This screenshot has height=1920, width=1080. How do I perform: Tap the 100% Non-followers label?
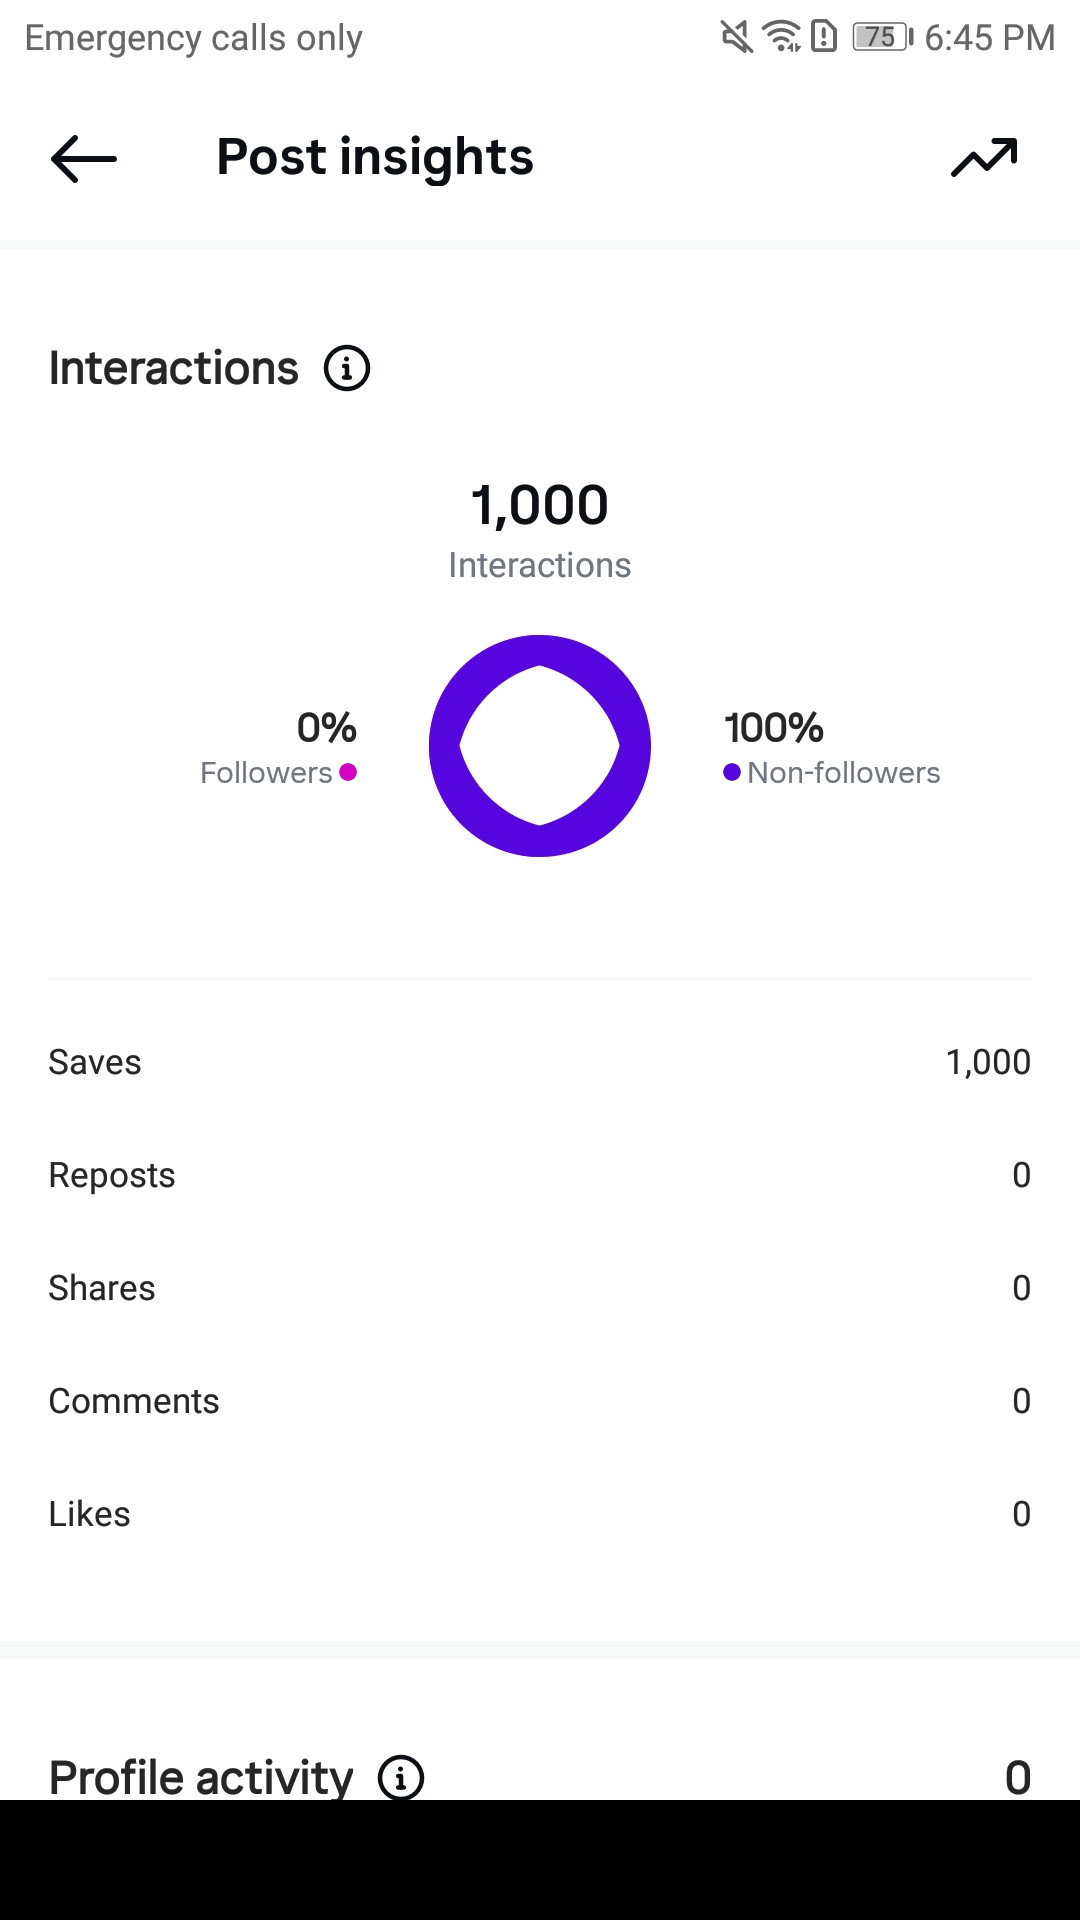click(x=832, y=749)
